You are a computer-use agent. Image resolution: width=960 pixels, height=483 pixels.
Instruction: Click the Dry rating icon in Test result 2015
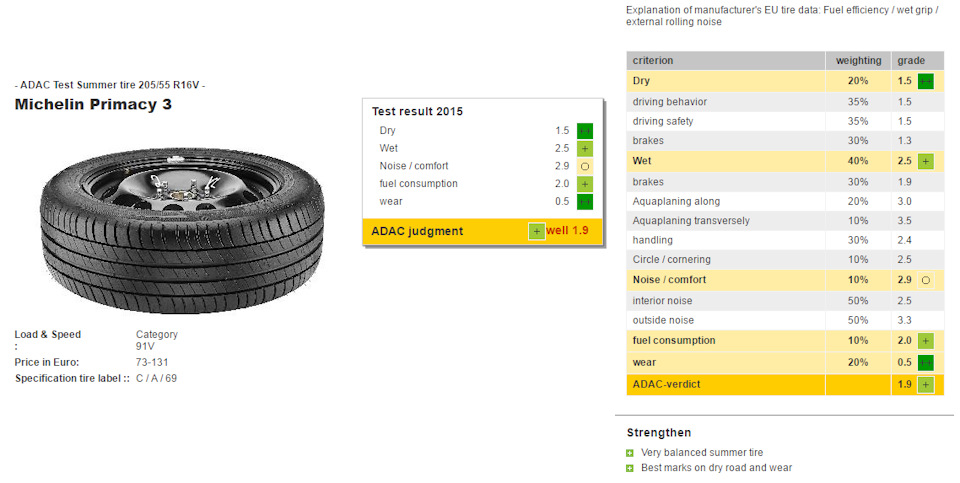tap(585, 131)
